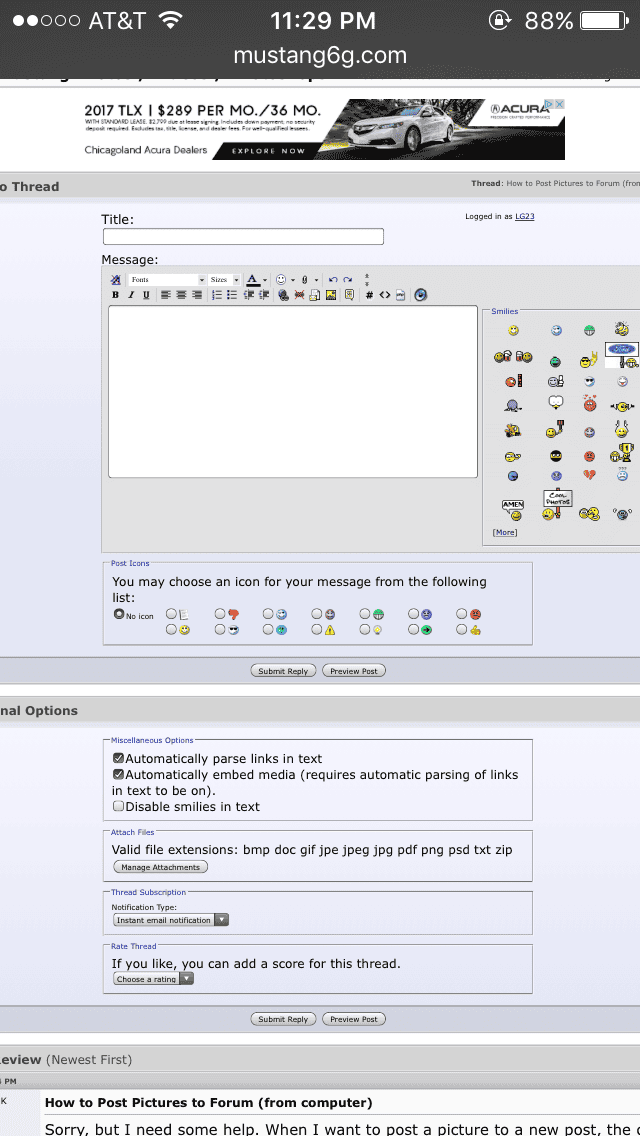Open the Fonts dropdown

click(167, 280)
